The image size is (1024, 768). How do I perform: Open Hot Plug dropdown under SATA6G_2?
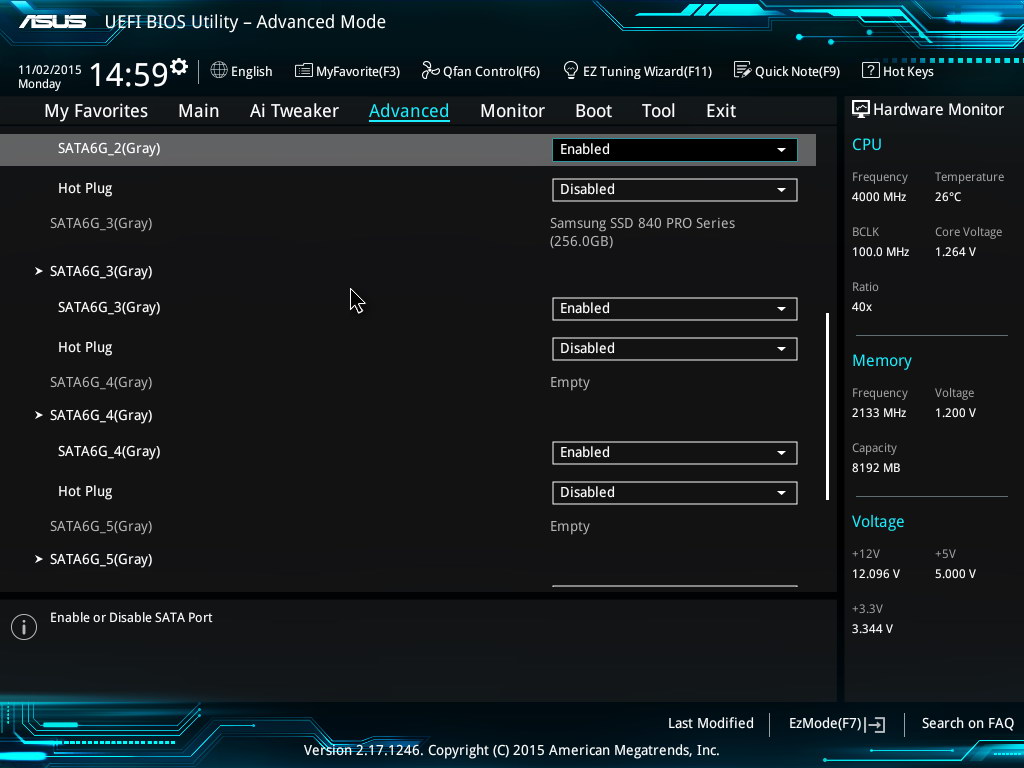[x=674, y=189]
